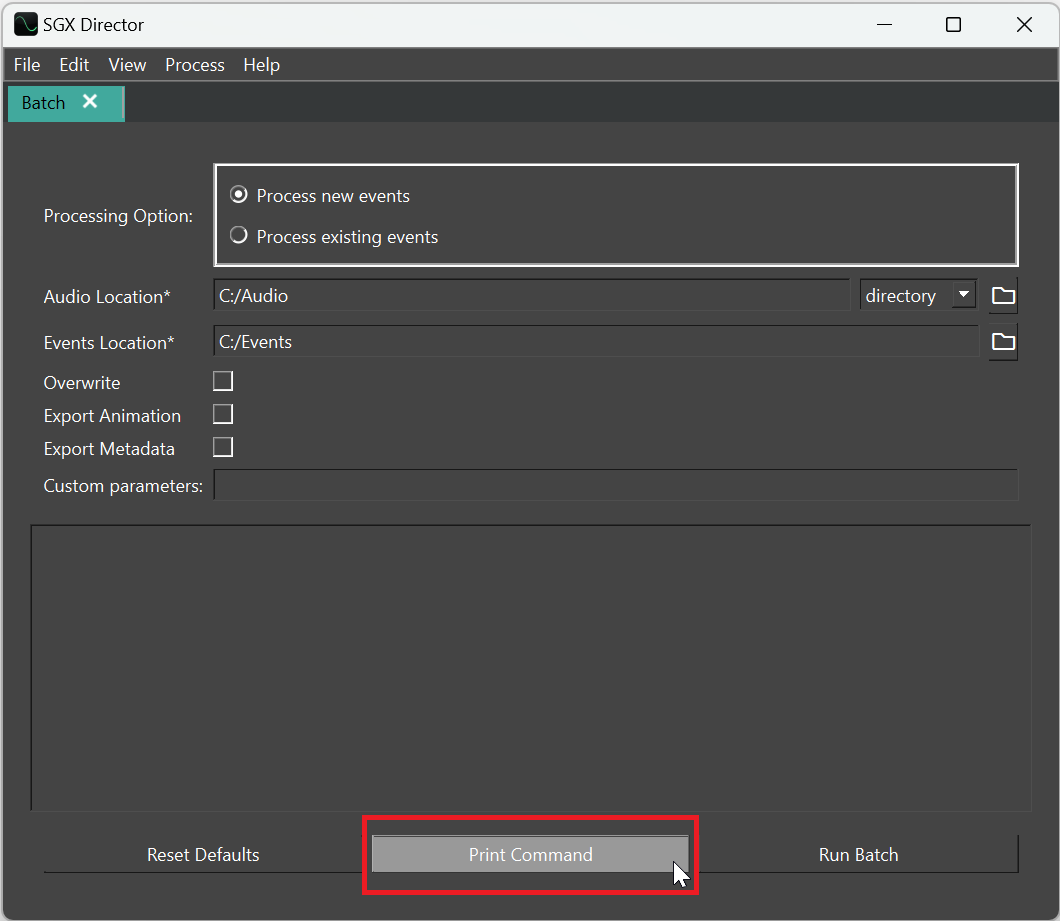Click the Events Location folder browse icon
The height and width of the screenshot is (921, 1060).
click(x=1003, y=342)
